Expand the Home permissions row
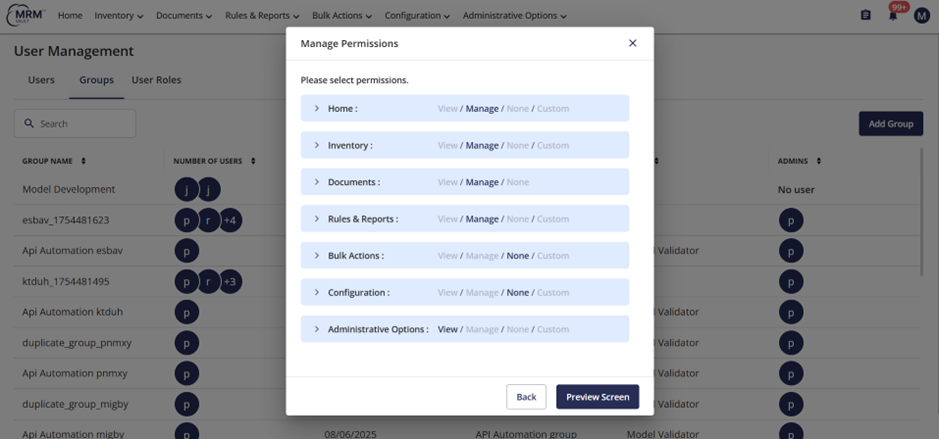 [317, 108]
